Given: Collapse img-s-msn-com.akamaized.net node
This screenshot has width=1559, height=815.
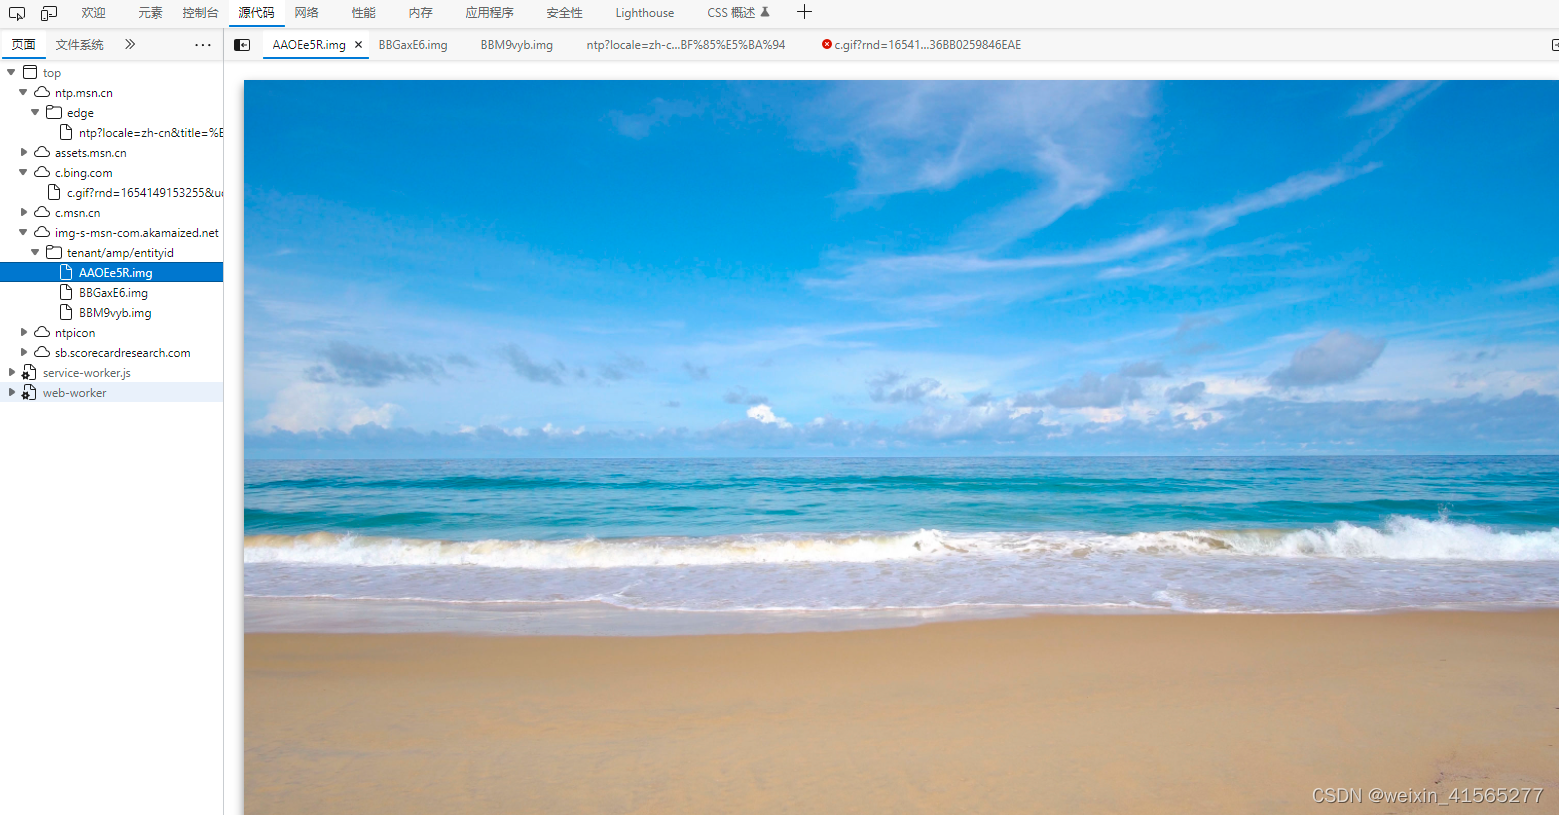Looking at the screenshot, I should (x=23, y=232).
